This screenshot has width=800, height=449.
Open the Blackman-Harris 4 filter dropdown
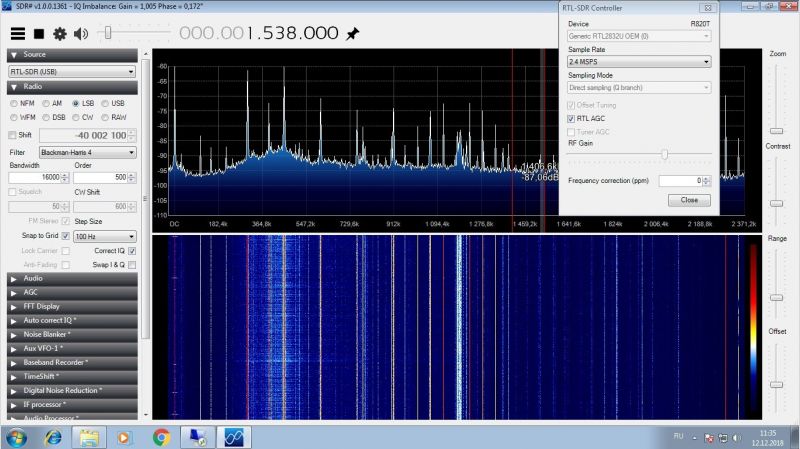88,153
